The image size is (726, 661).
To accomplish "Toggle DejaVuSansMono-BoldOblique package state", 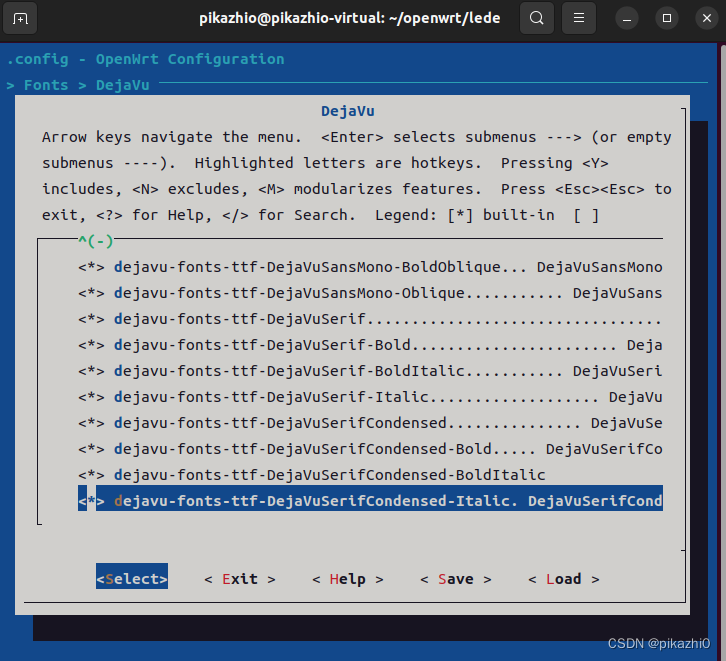I will click(91, 267).
